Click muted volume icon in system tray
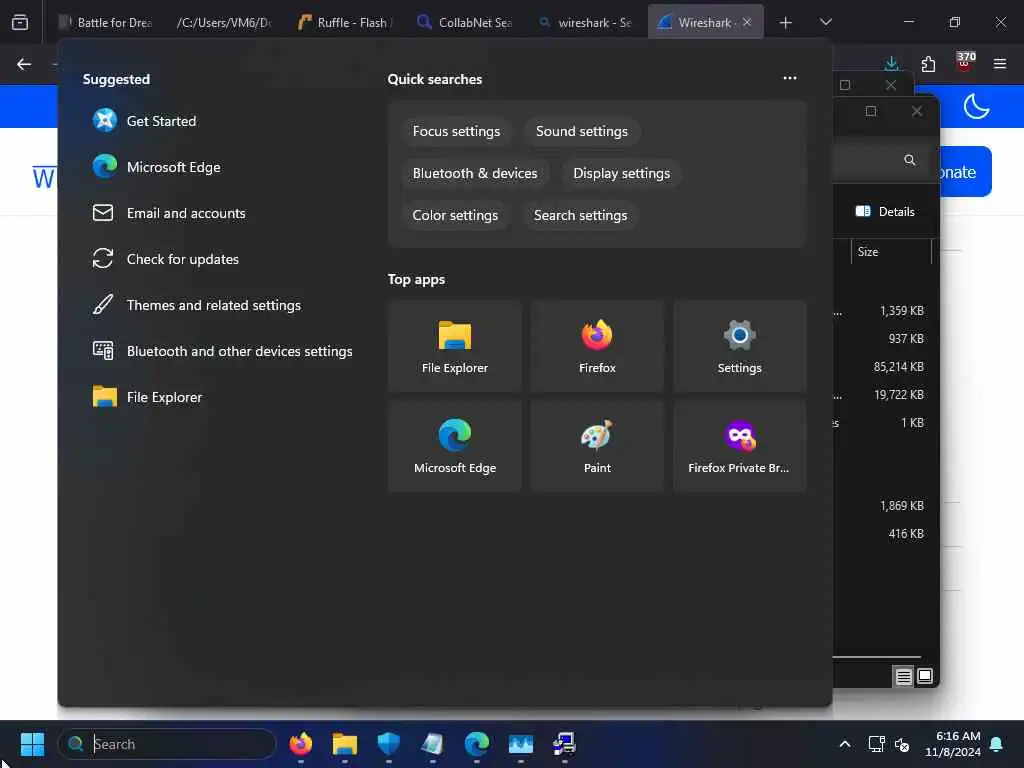Viewport: 1024px width, 768px height. 902,744
